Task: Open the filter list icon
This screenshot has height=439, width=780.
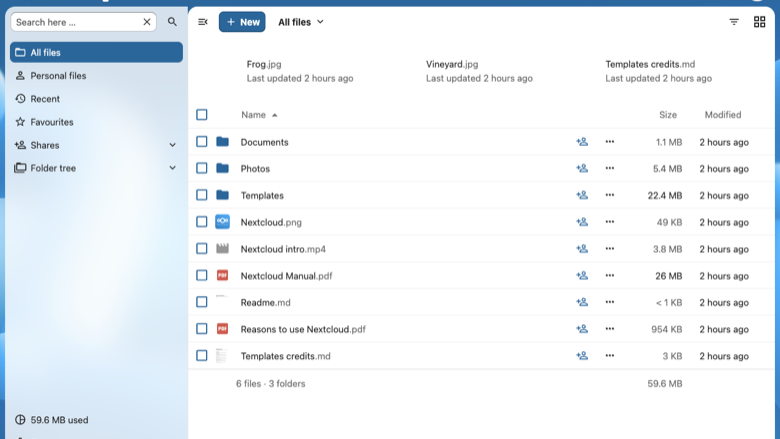Action: point(734,22)
